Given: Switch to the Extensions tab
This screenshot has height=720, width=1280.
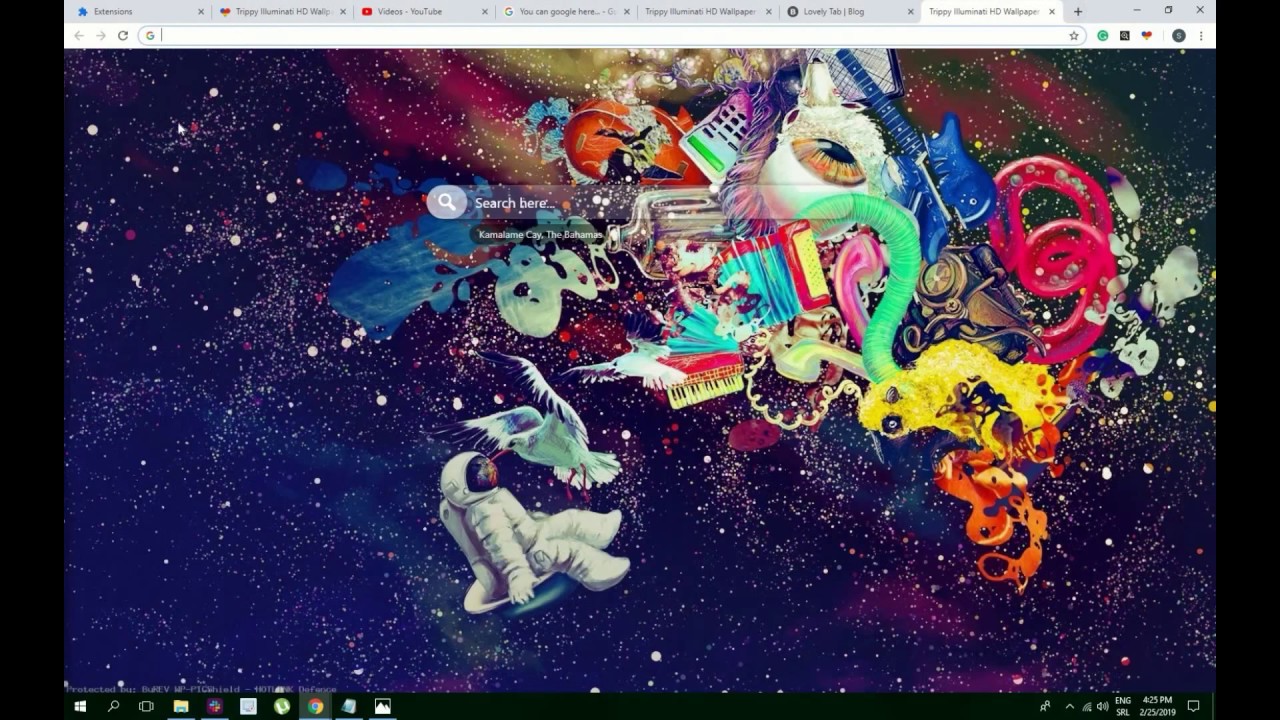Looking at the screenshot, I should [130, 12].
